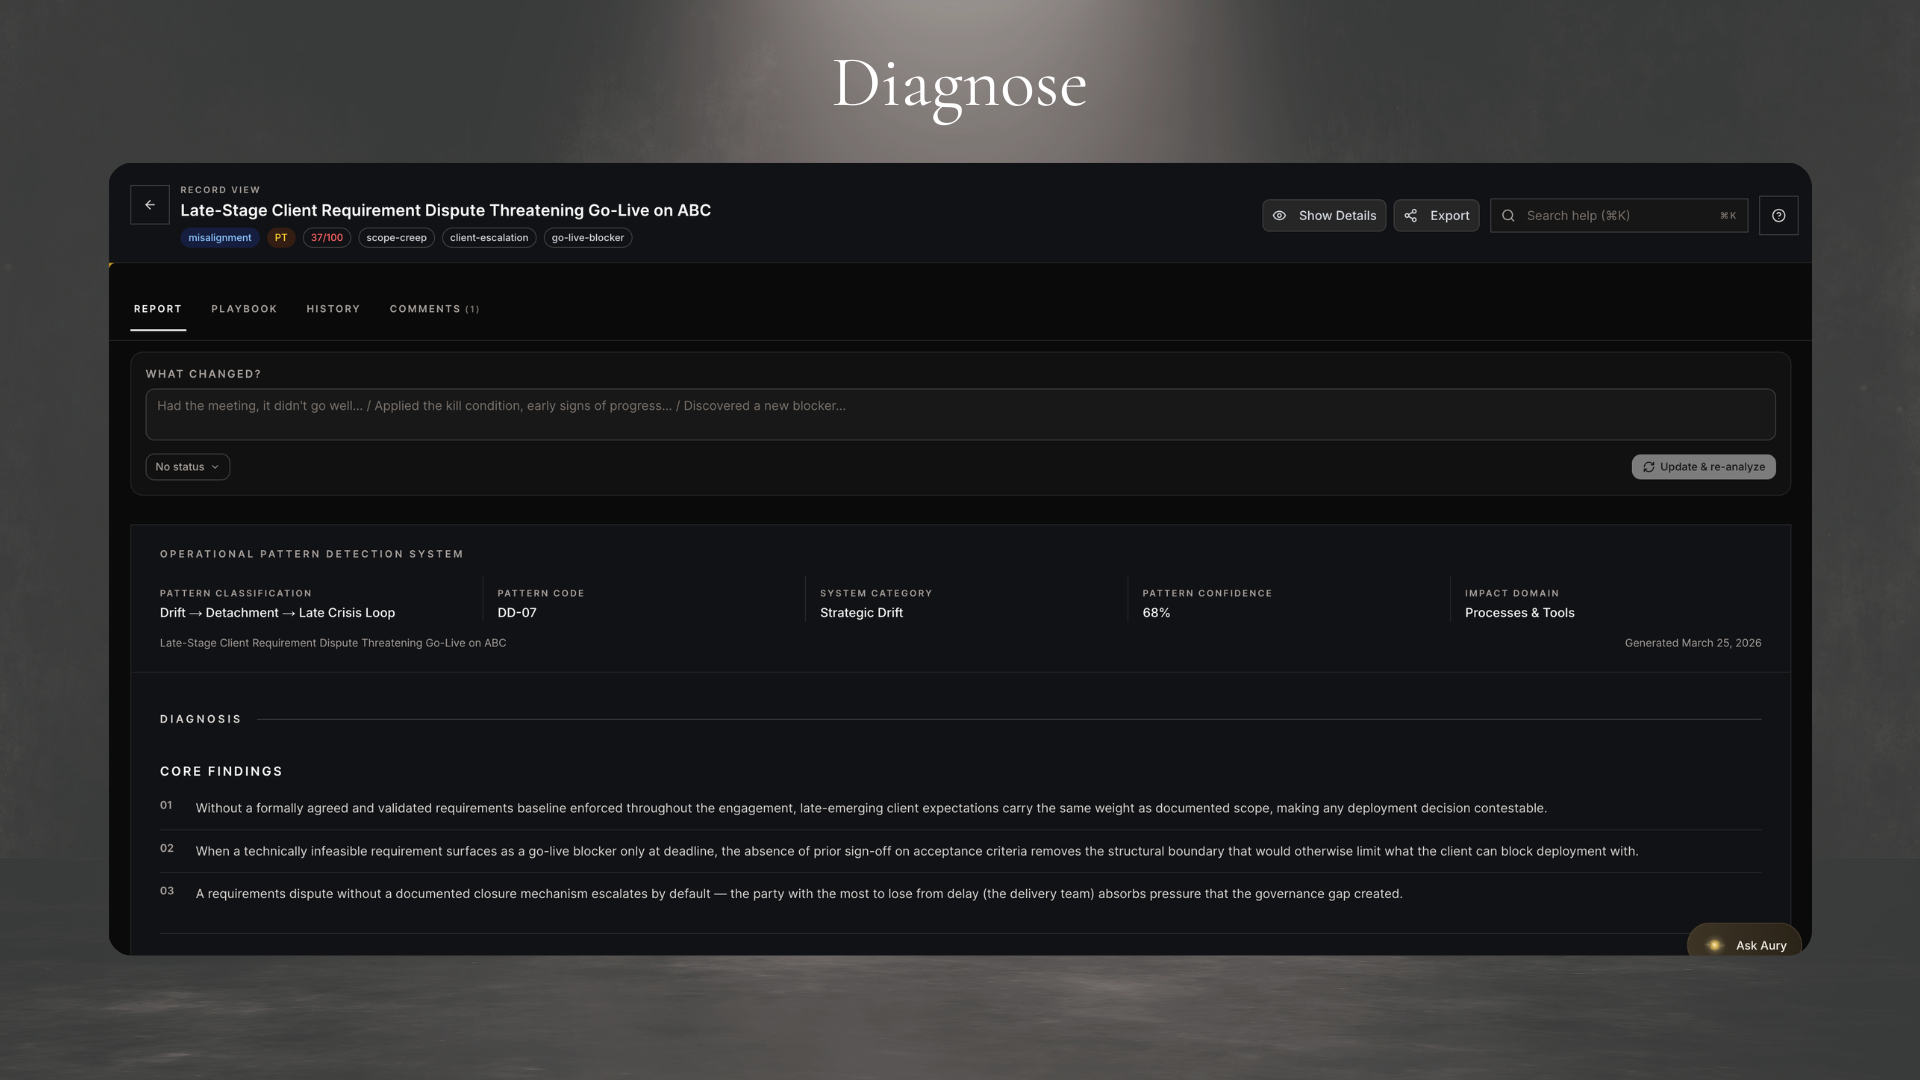Open the COMMENTS (1) tab
1920x1080 pixels.
pyautogui.click(x=434, y=309)
